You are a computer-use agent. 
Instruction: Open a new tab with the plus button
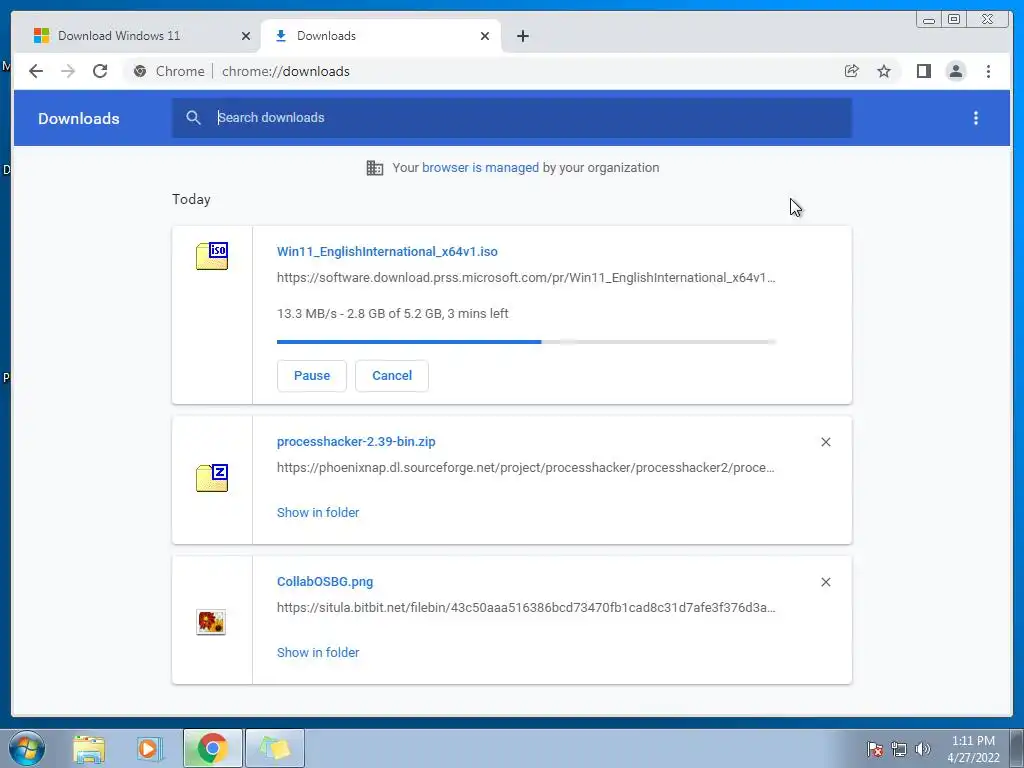tap(522, 36)
